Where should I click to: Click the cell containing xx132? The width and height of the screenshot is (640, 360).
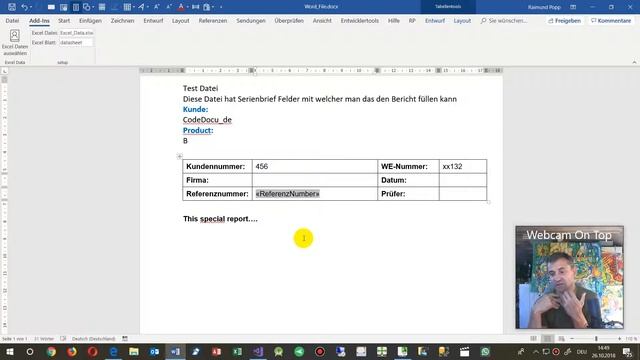[x=463, y=167]
